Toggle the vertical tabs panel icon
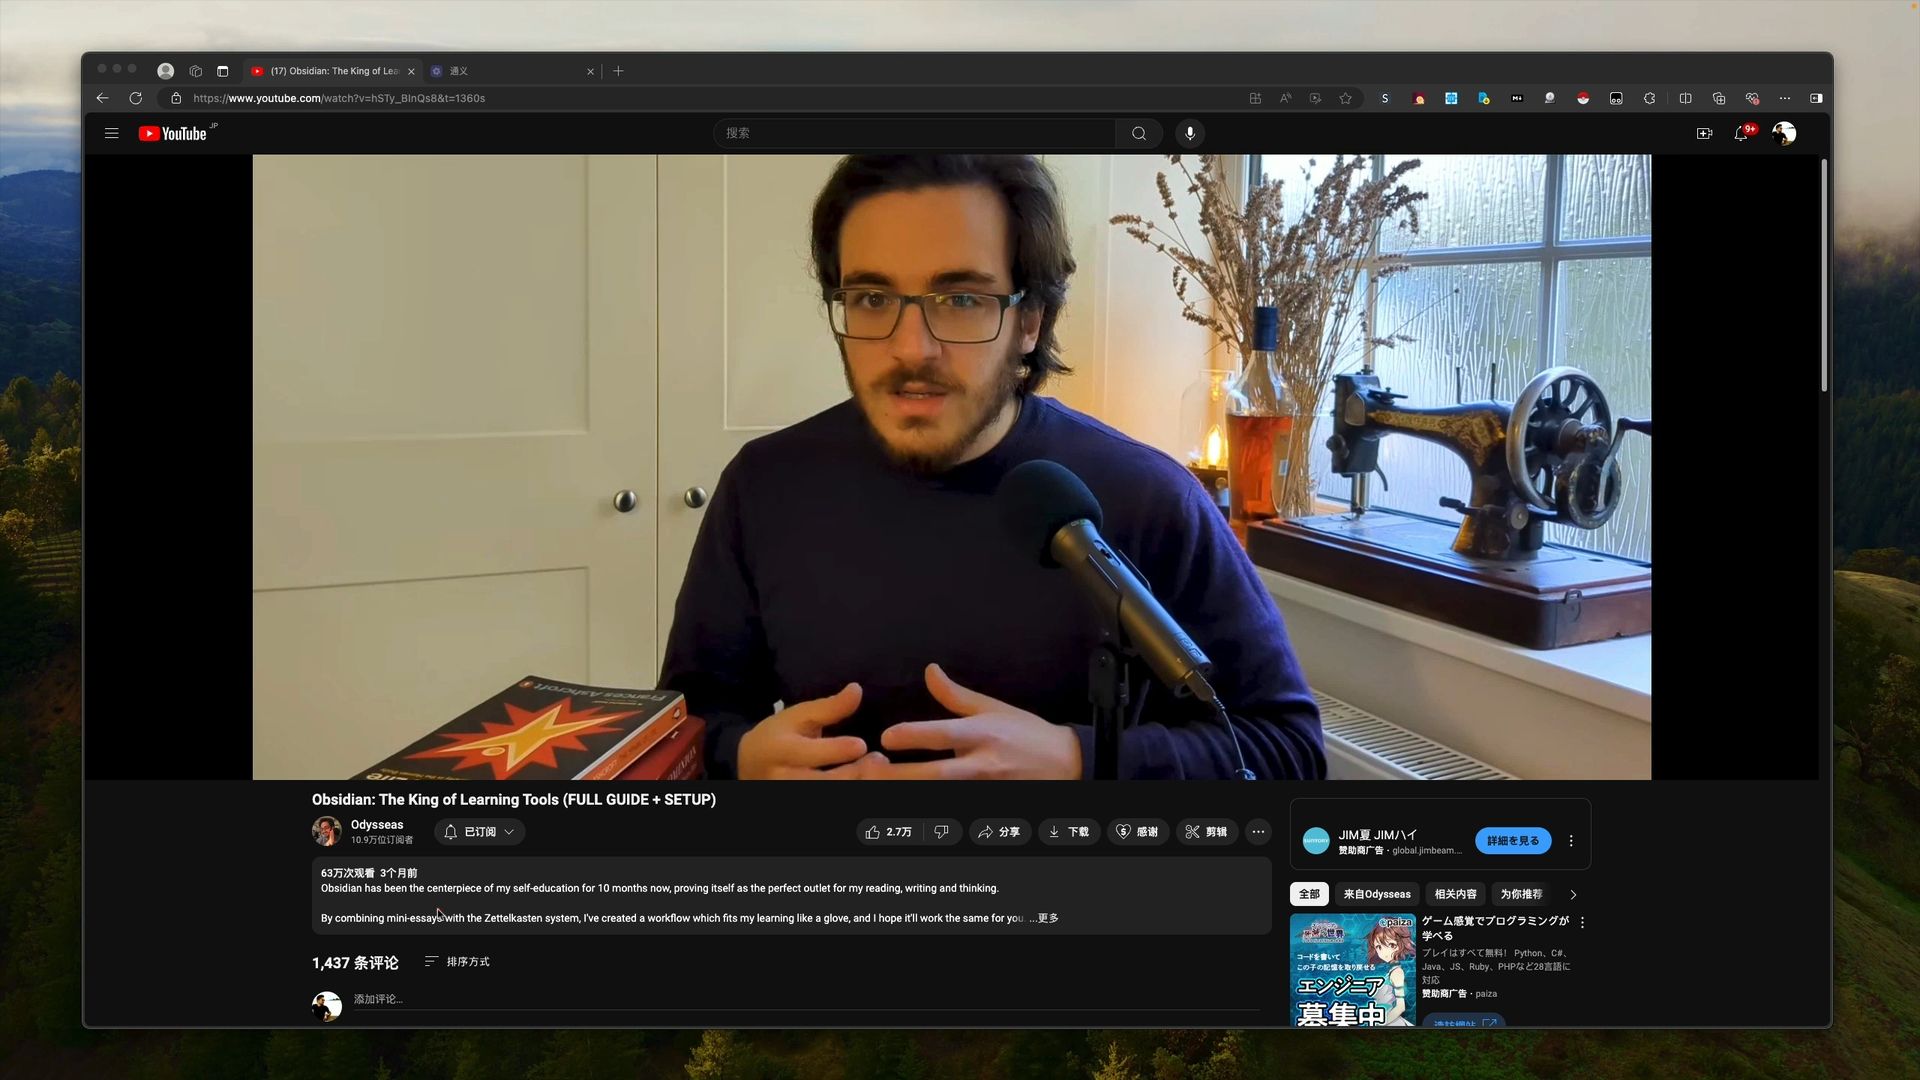 pos(223,71)
